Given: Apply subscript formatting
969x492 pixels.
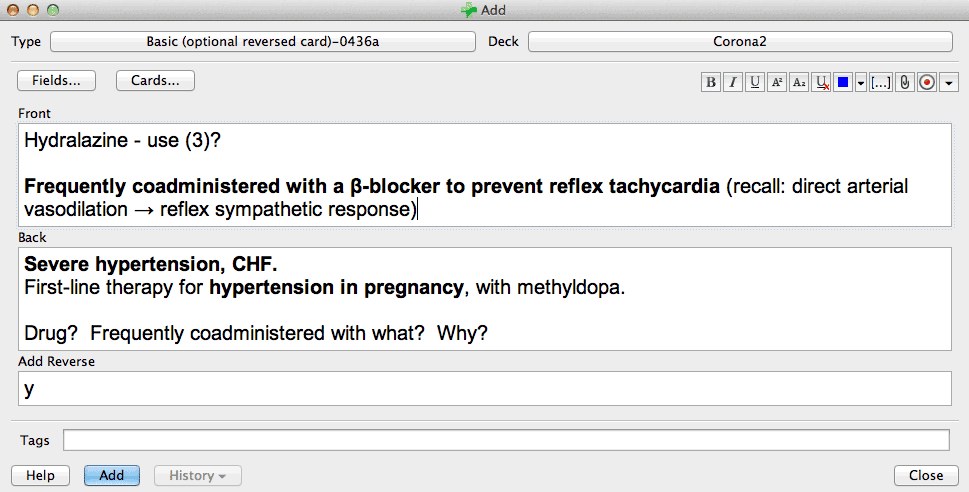Looking at the screenshot, I should (799, 82).
